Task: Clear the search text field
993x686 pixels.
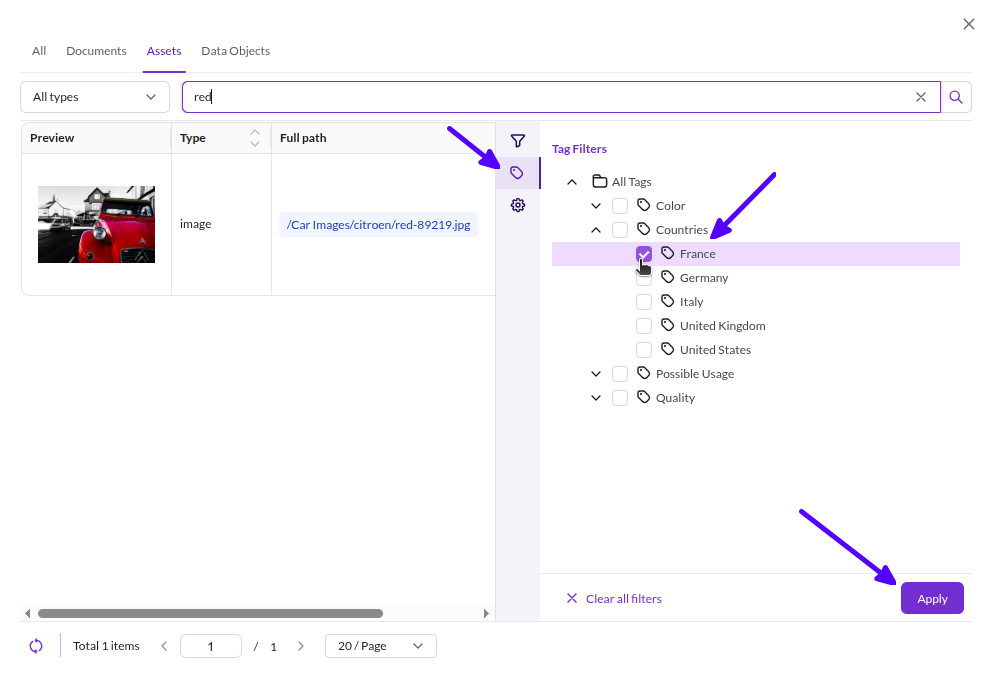Action: click(x=921, y=97)
